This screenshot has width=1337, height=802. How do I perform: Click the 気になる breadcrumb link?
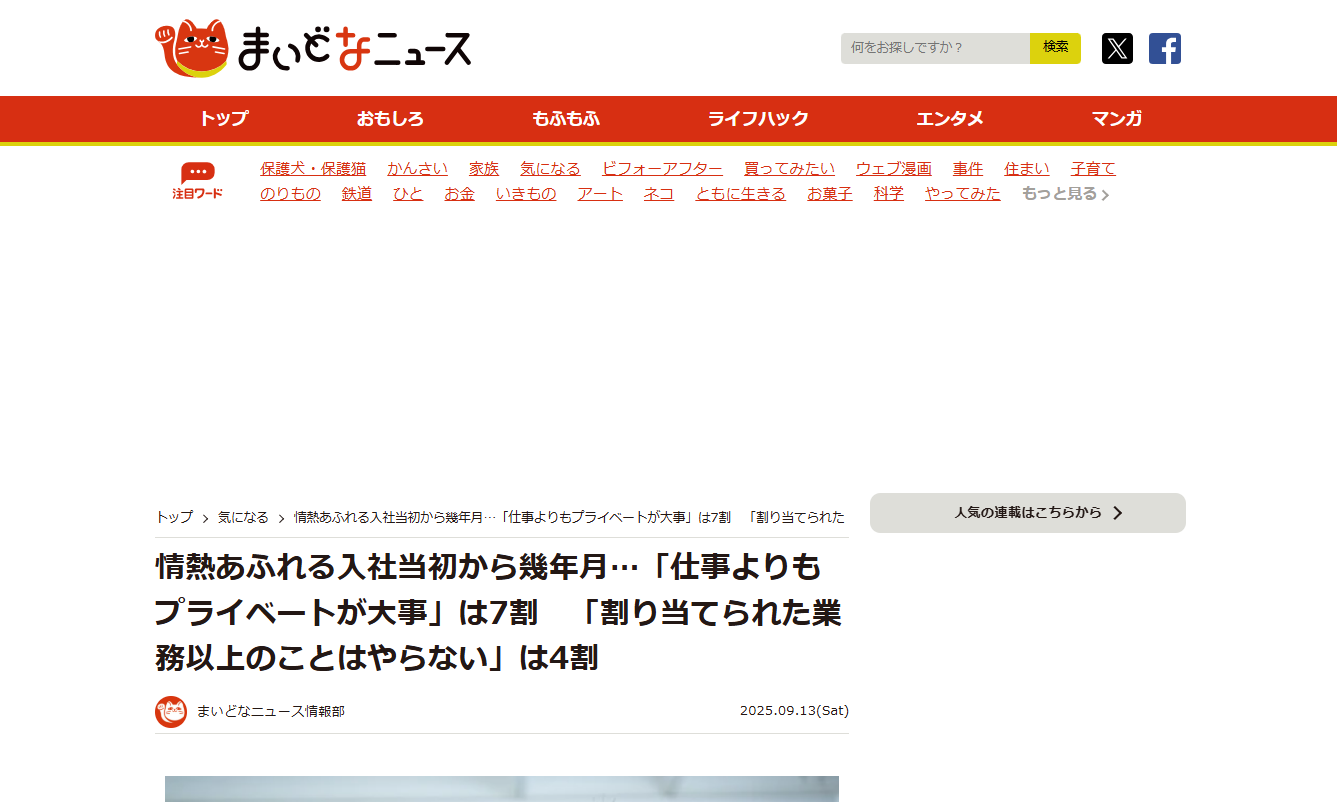click(243, 517)
